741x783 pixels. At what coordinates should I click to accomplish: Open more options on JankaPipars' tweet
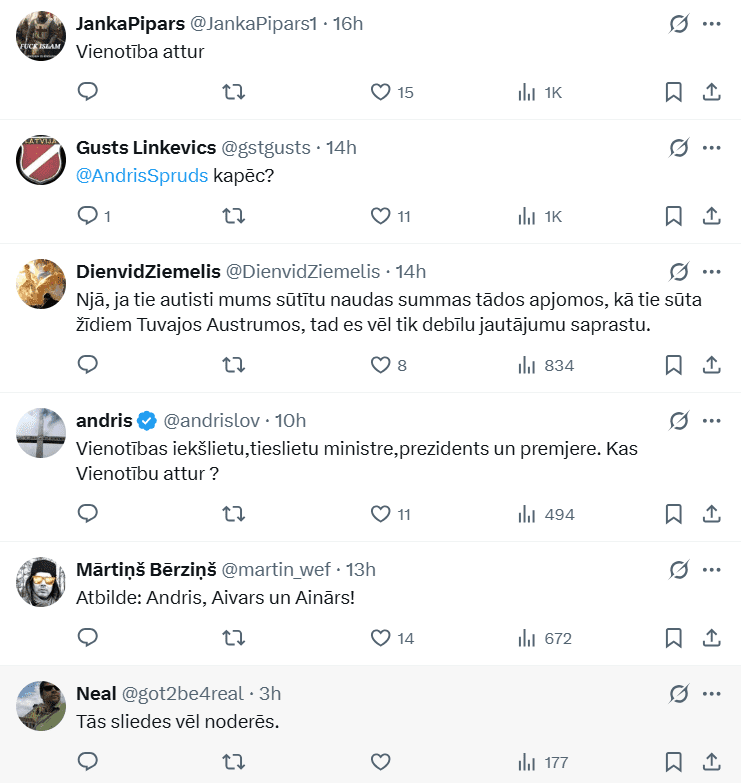pyautogui.click(x=712, y=23)
